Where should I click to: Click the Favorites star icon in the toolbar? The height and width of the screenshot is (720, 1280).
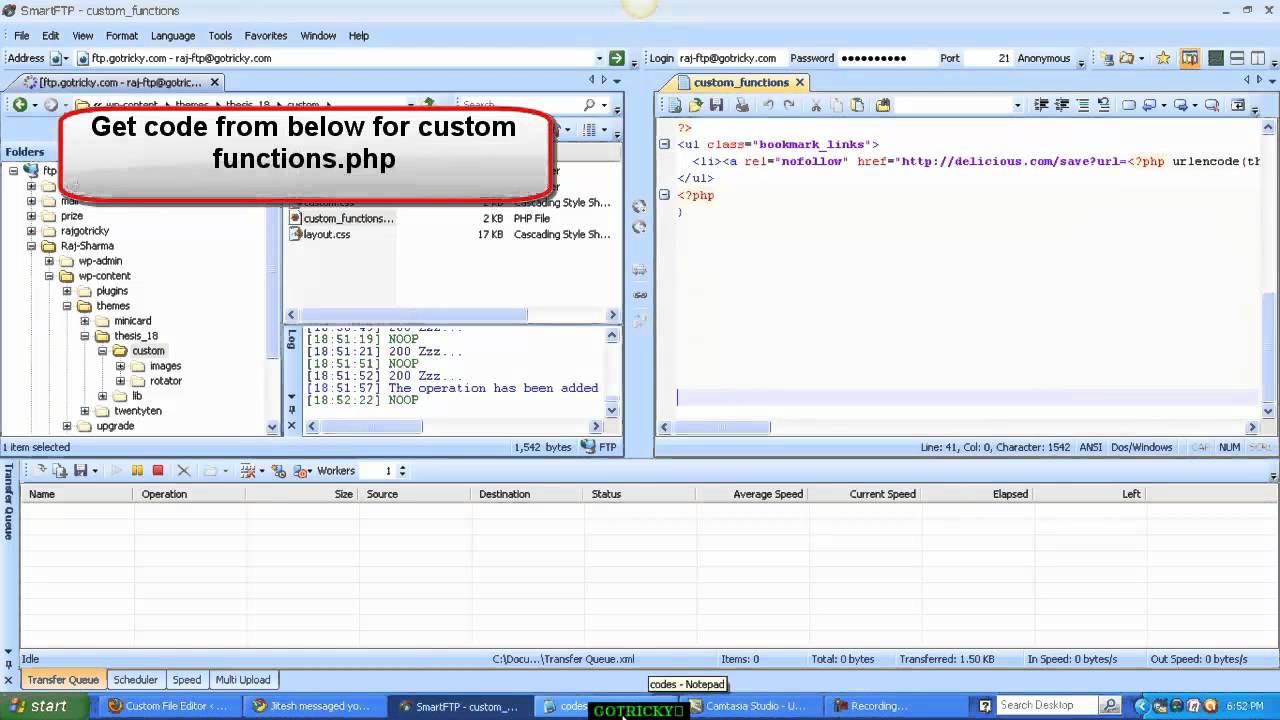coord(1163,58)
